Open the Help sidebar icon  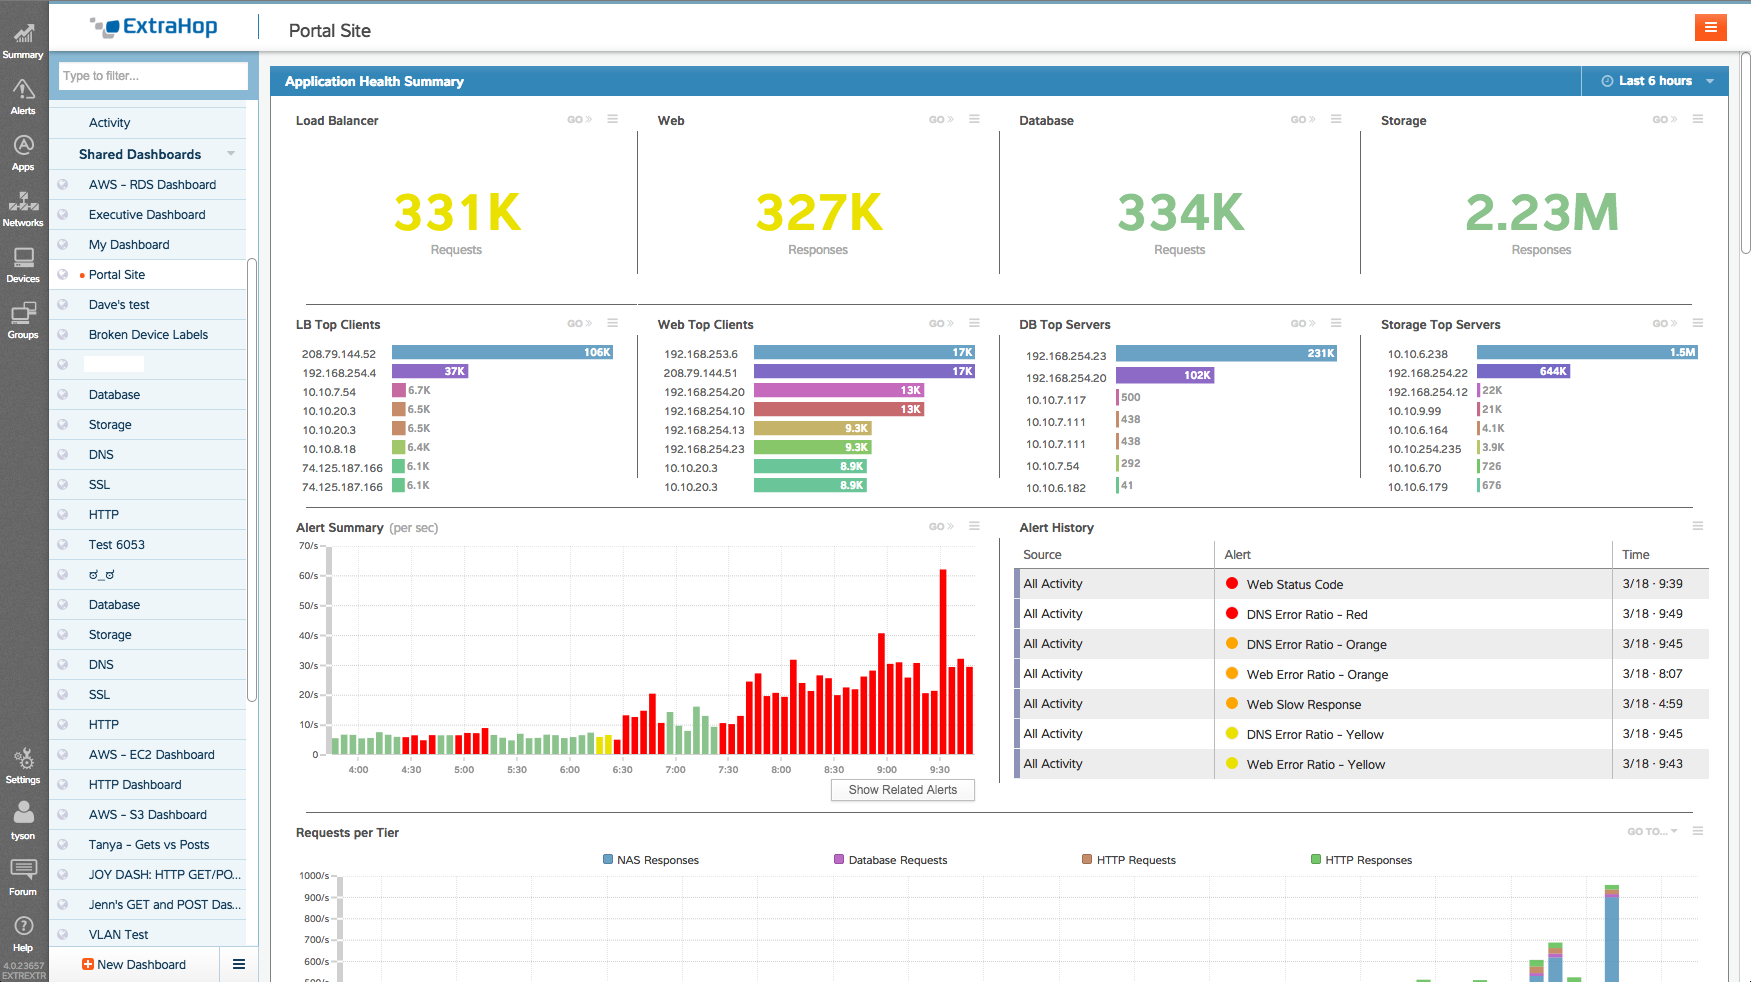tap(23, 934)
